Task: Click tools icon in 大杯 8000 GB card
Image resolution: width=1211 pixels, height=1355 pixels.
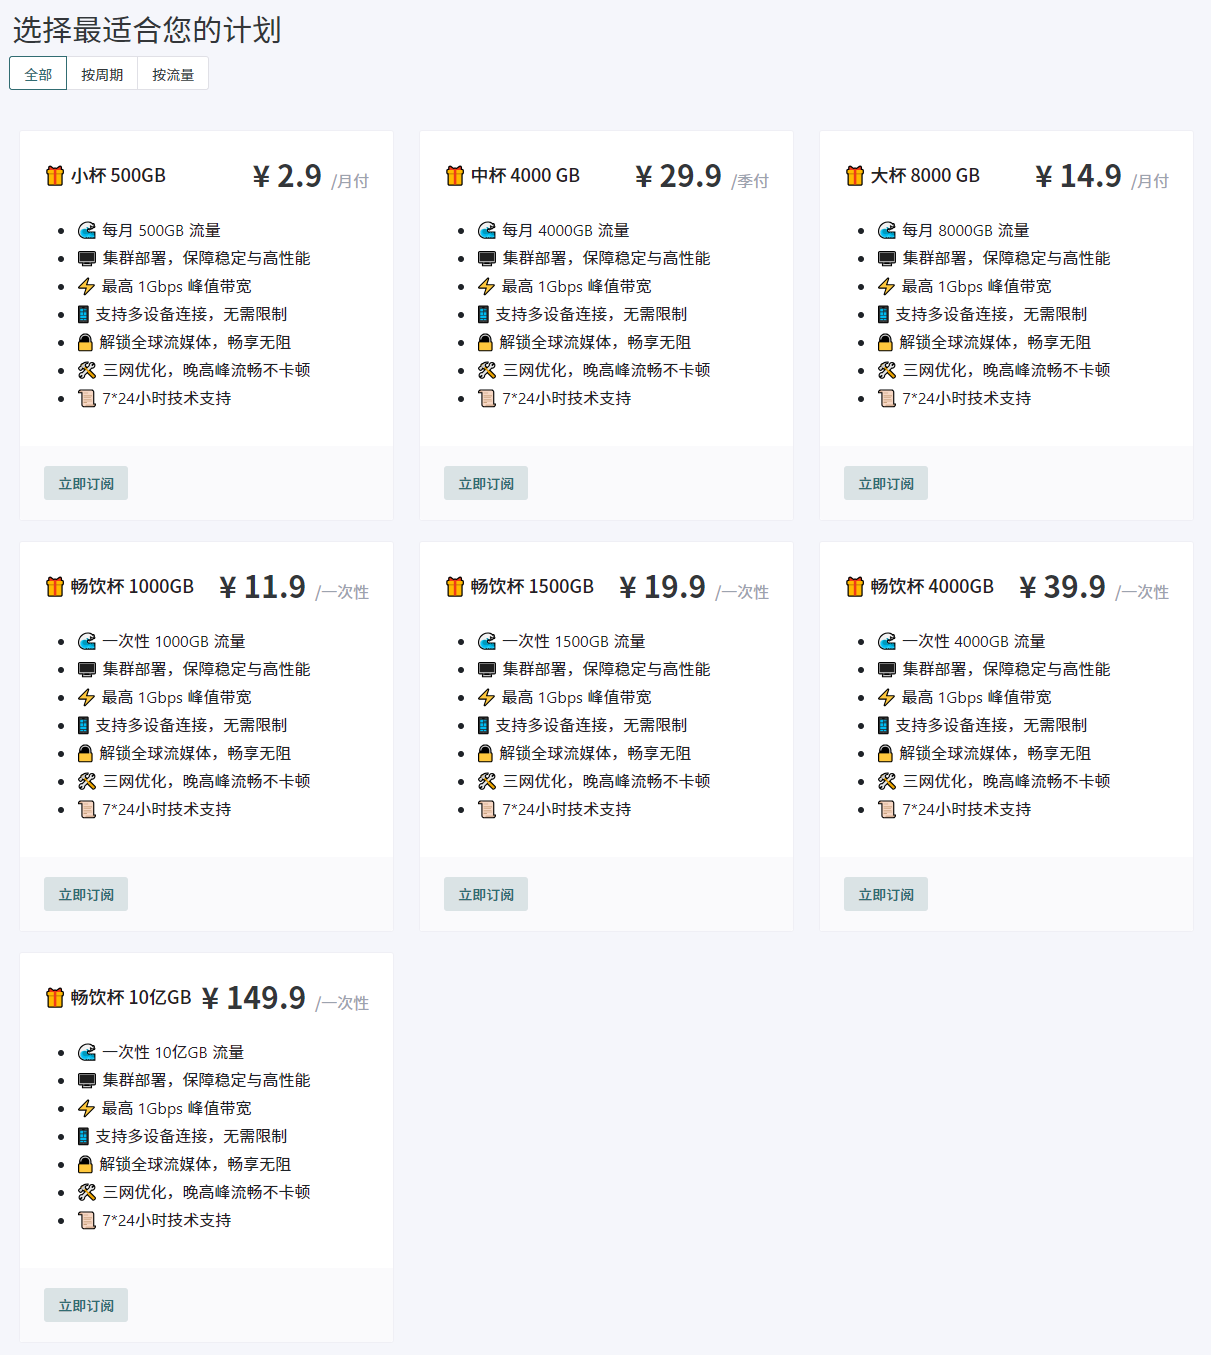Action: (x=887, y=371)
